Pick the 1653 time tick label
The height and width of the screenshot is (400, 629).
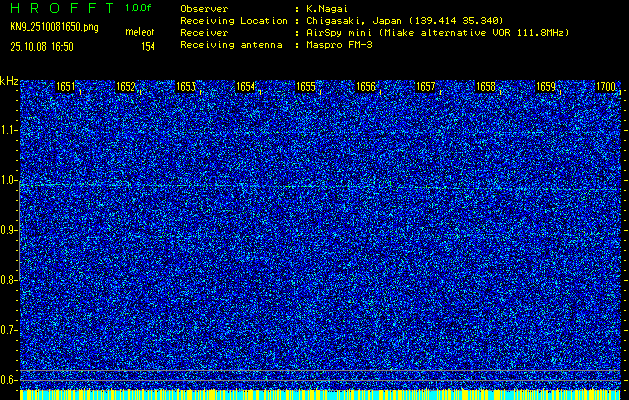186,88
